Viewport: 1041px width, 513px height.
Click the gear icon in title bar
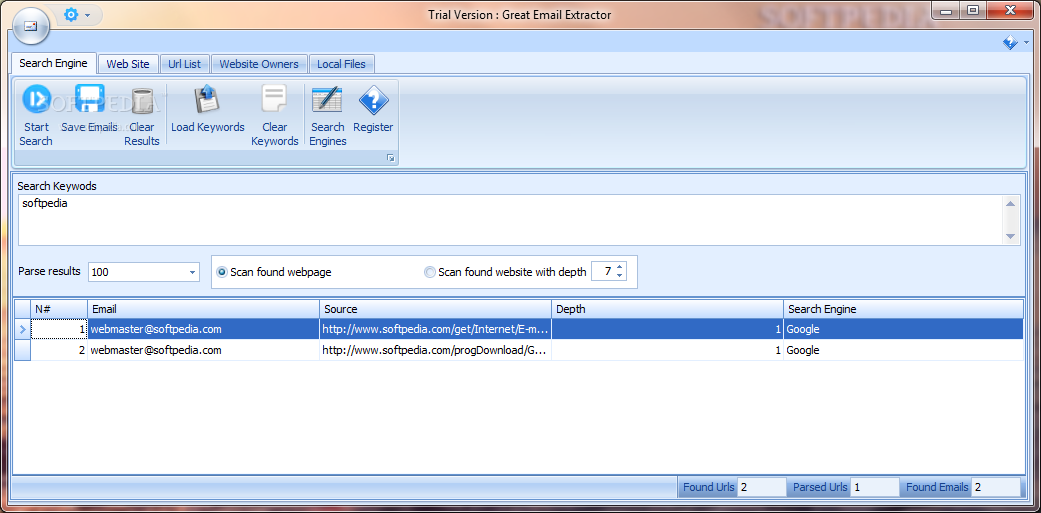[71, 14]
